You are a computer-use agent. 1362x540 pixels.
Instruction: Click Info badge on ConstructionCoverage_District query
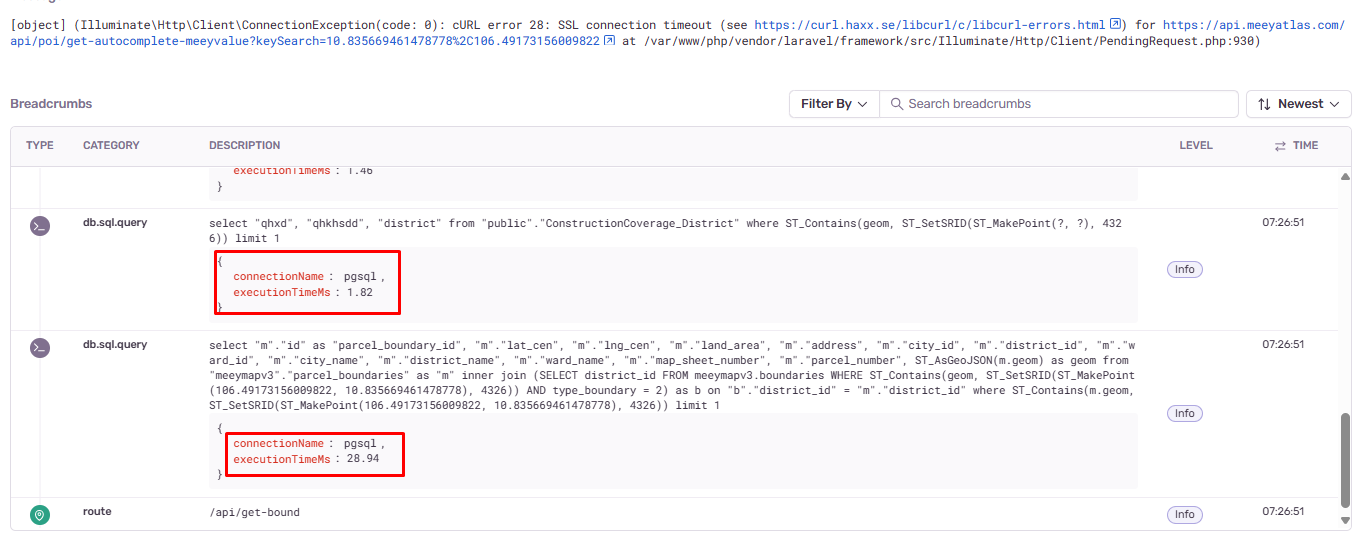tap(1184, 269)
